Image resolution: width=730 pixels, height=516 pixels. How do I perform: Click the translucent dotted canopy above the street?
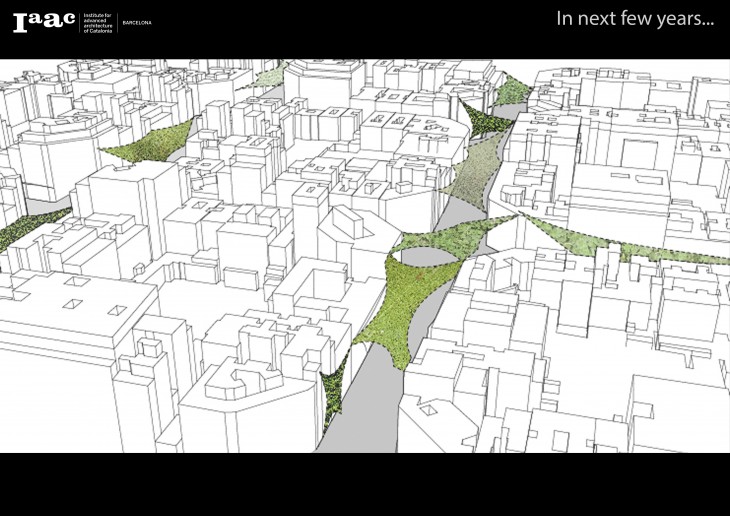(x=470, y=175)
